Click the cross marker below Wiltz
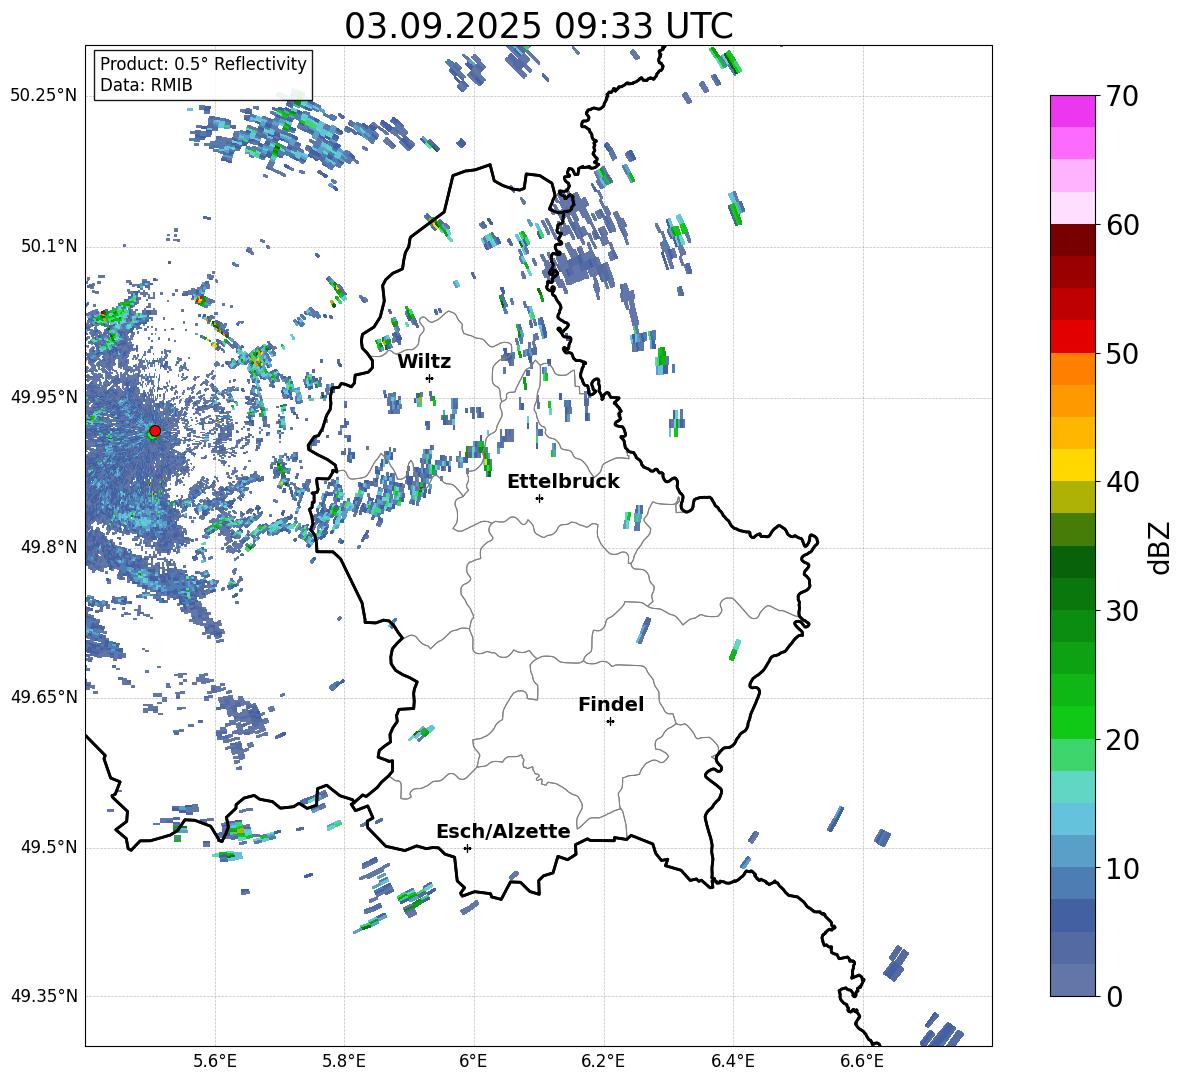This screenshot has height=1081, width=1184. point(430,378)
